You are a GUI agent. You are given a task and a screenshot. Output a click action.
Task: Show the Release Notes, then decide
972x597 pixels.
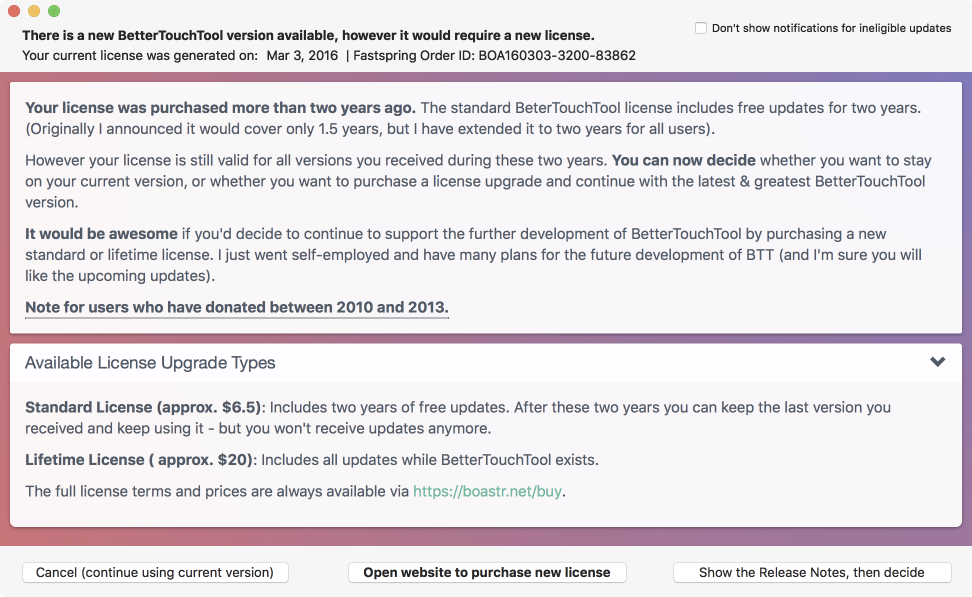click(x=811, y=572)
